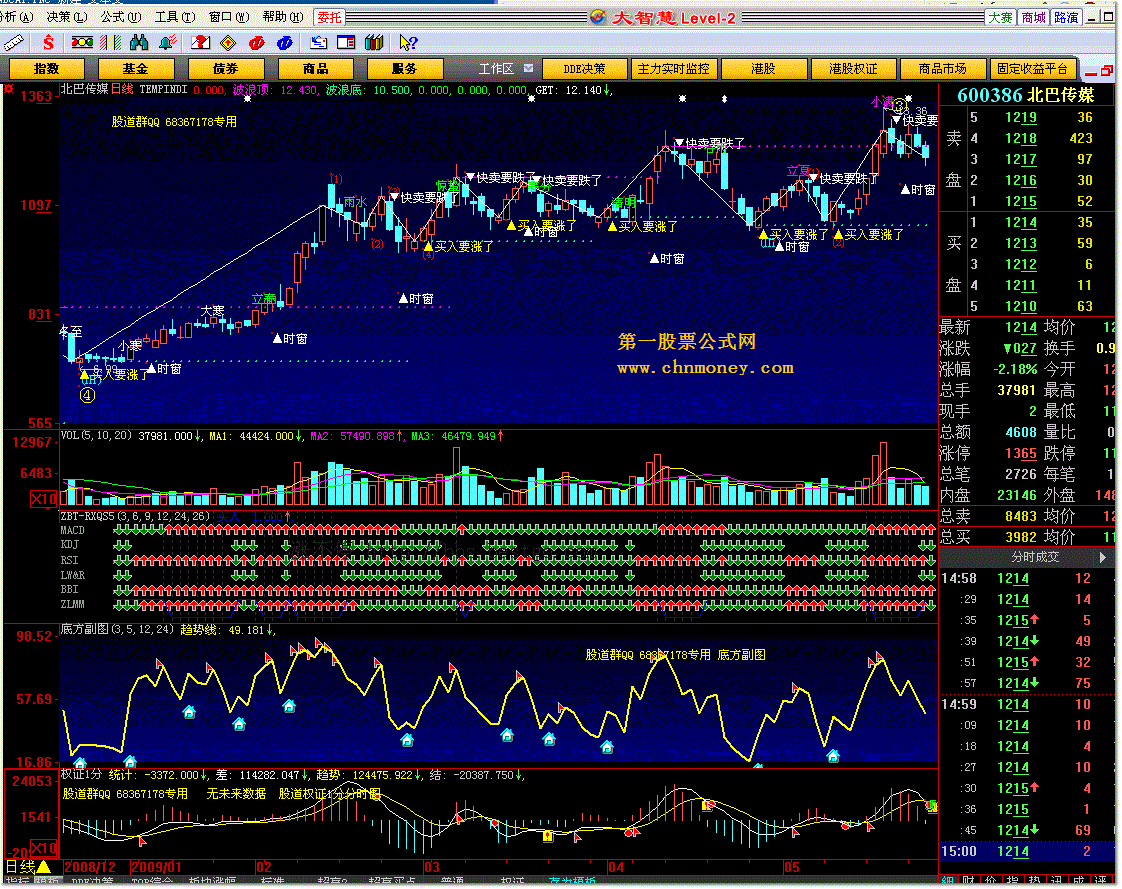This screenshot has width=1122, height=889.
Task: Click the 2009/01 date marker on timeline
Action: (x=156, y=867)
